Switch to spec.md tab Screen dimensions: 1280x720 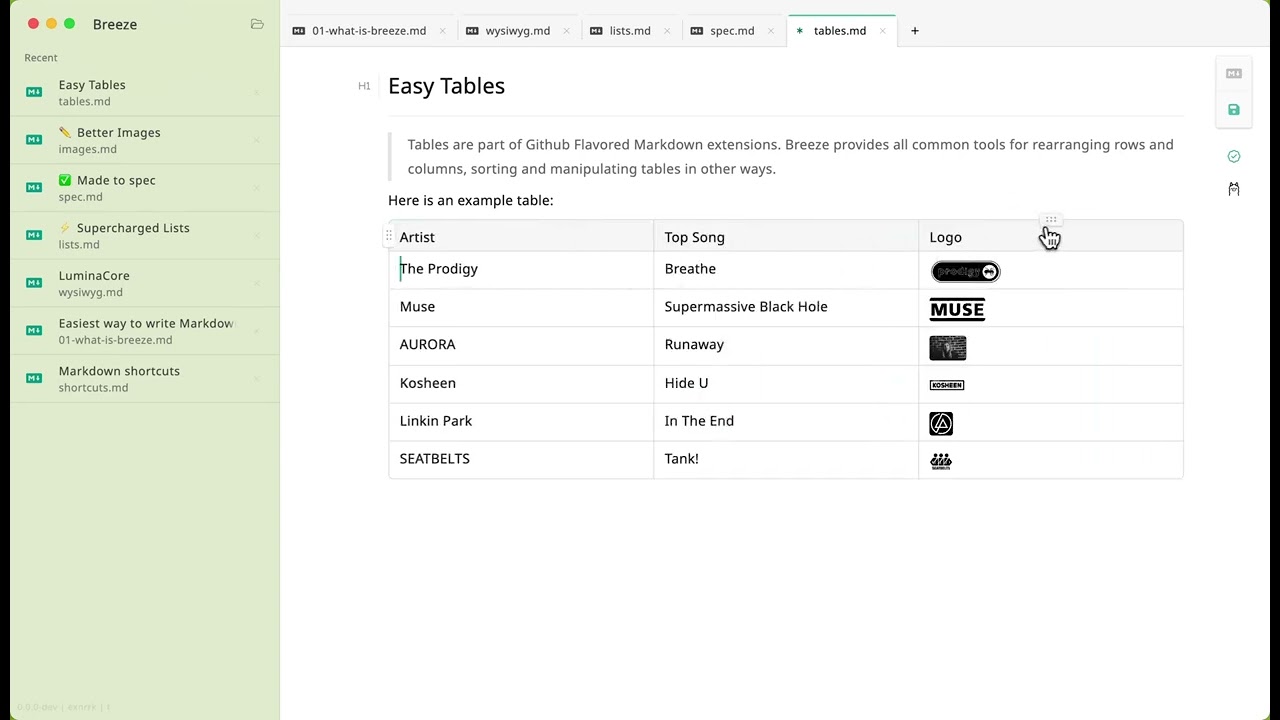click(x=732, y=31)
